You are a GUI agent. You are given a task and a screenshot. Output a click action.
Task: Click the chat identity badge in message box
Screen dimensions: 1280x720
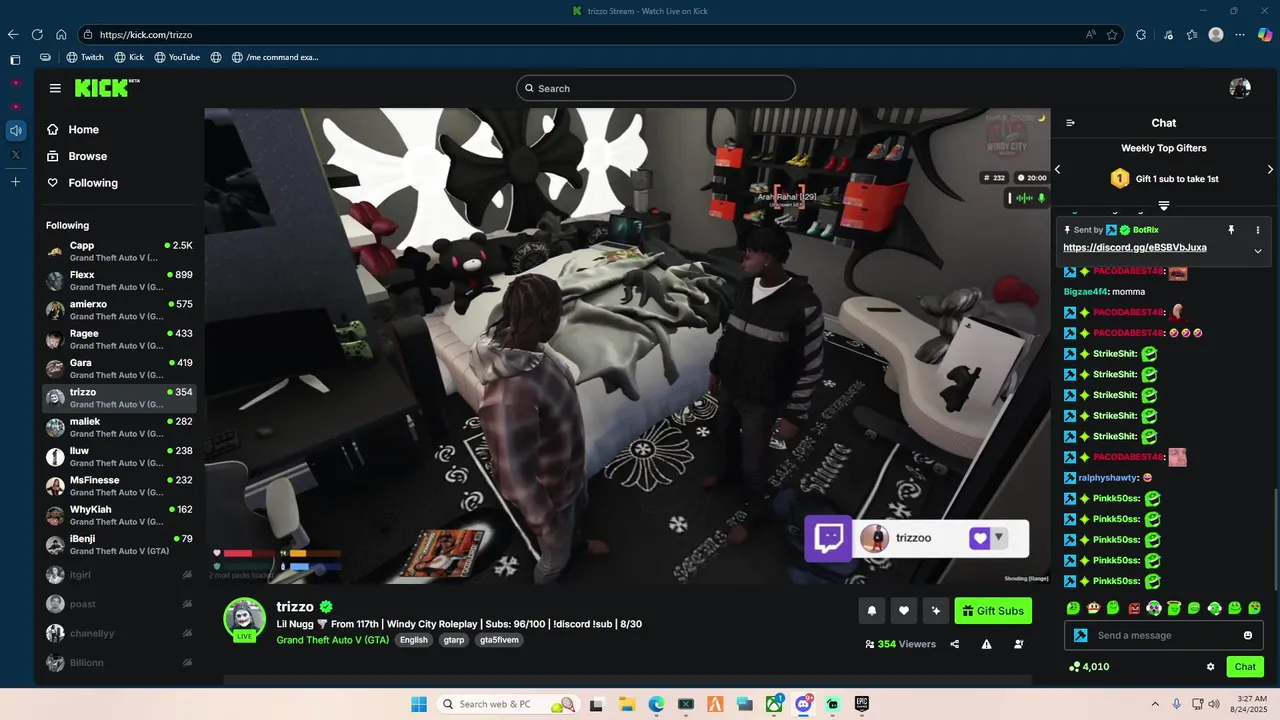(x=1080, y=635)
